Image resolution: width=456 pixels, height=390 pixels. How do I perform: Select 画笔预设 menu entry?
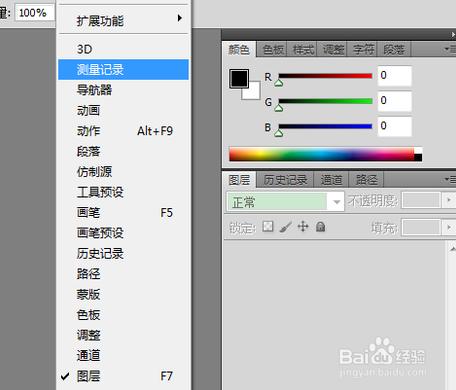click(x=123, y=233)
